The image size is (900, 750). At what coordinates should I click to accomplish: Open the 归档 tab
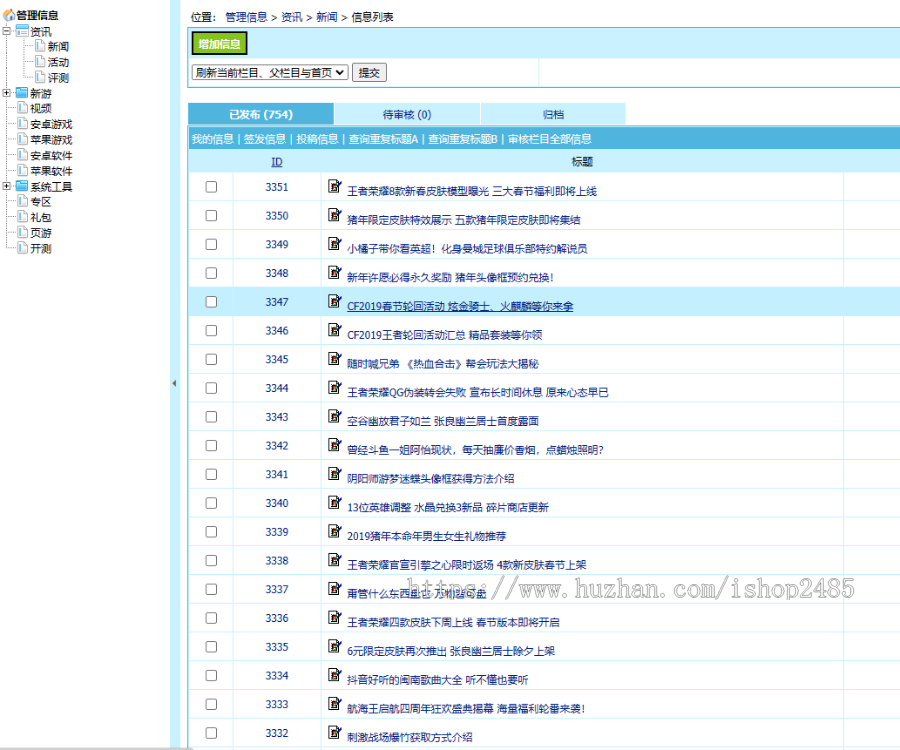(553, 114)
